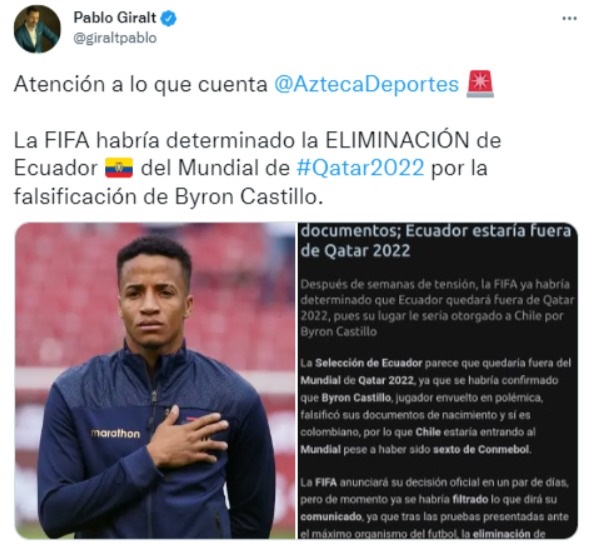This screenshot has height=549, width=595.
Task: Open the @giraltpablo handle
Action: 115,38
